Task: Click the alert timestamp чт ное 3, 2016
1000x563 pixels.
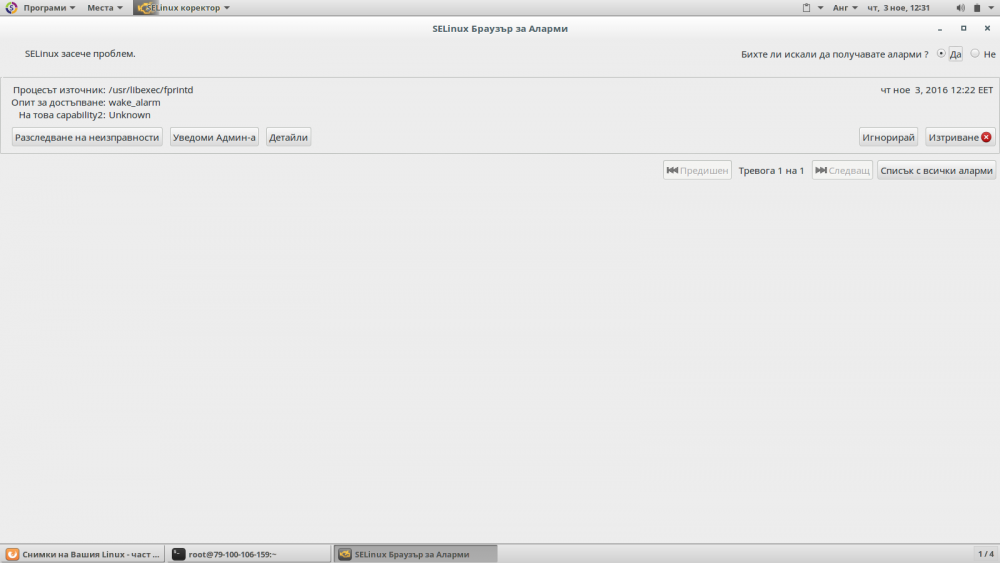Action: pyautogui.click(x=937, y=90)
